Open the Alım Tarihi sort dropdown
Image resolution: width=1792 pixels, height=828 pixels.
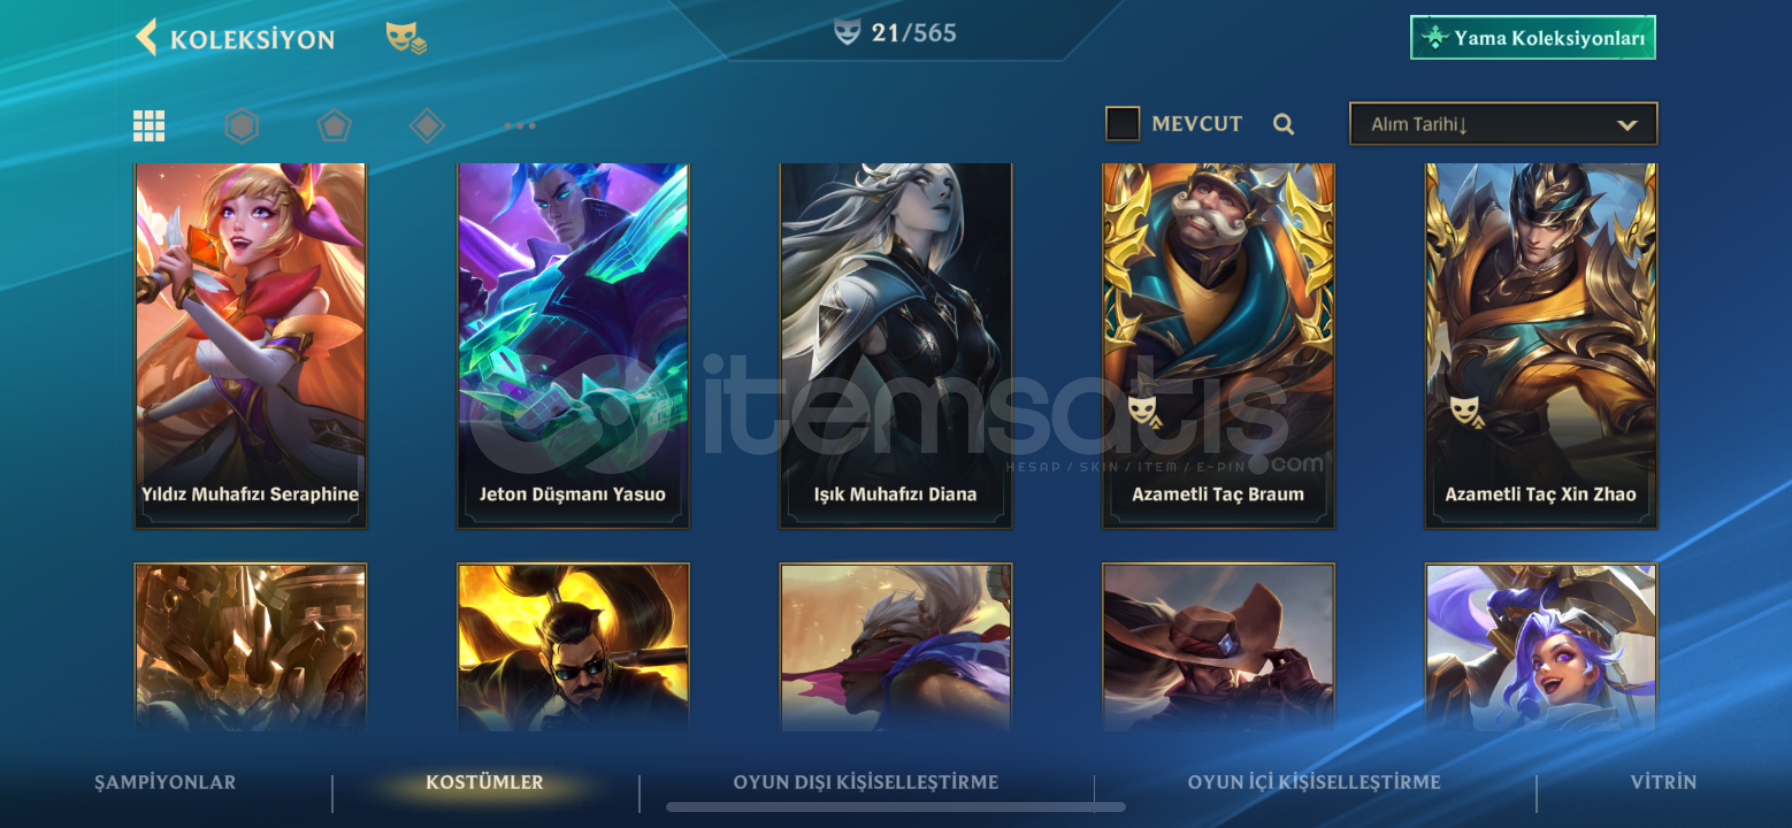[x=1503, y=124]
